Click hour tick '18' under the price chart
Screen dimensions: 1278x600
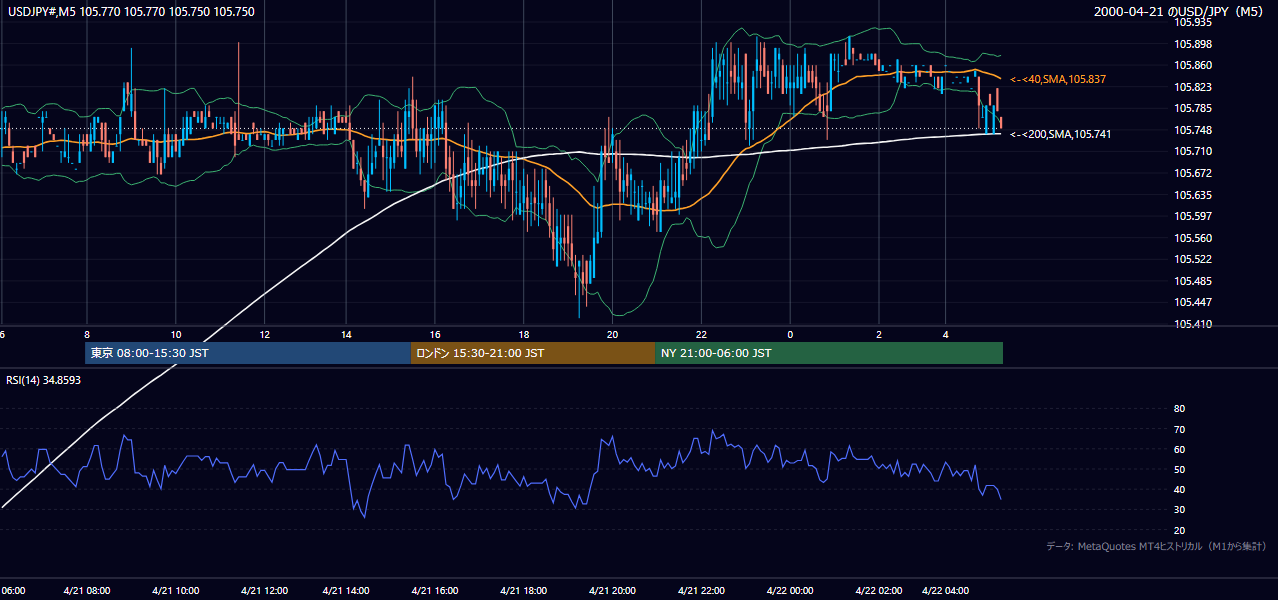pos(524,333)
